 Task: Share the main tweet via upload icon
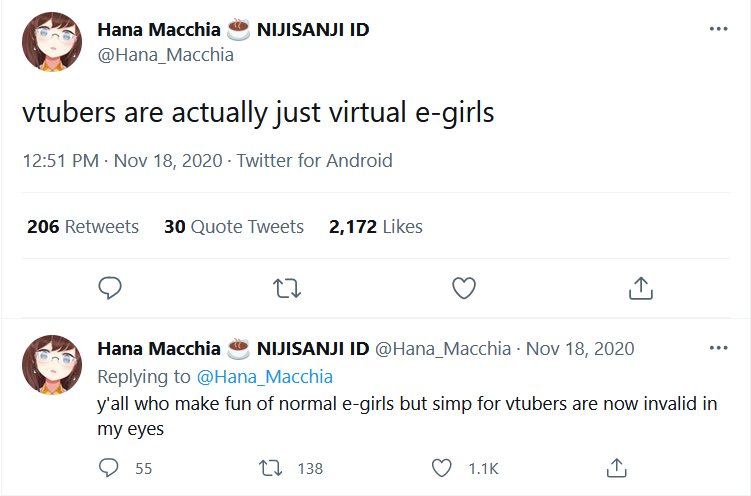[x=641, y=288]
